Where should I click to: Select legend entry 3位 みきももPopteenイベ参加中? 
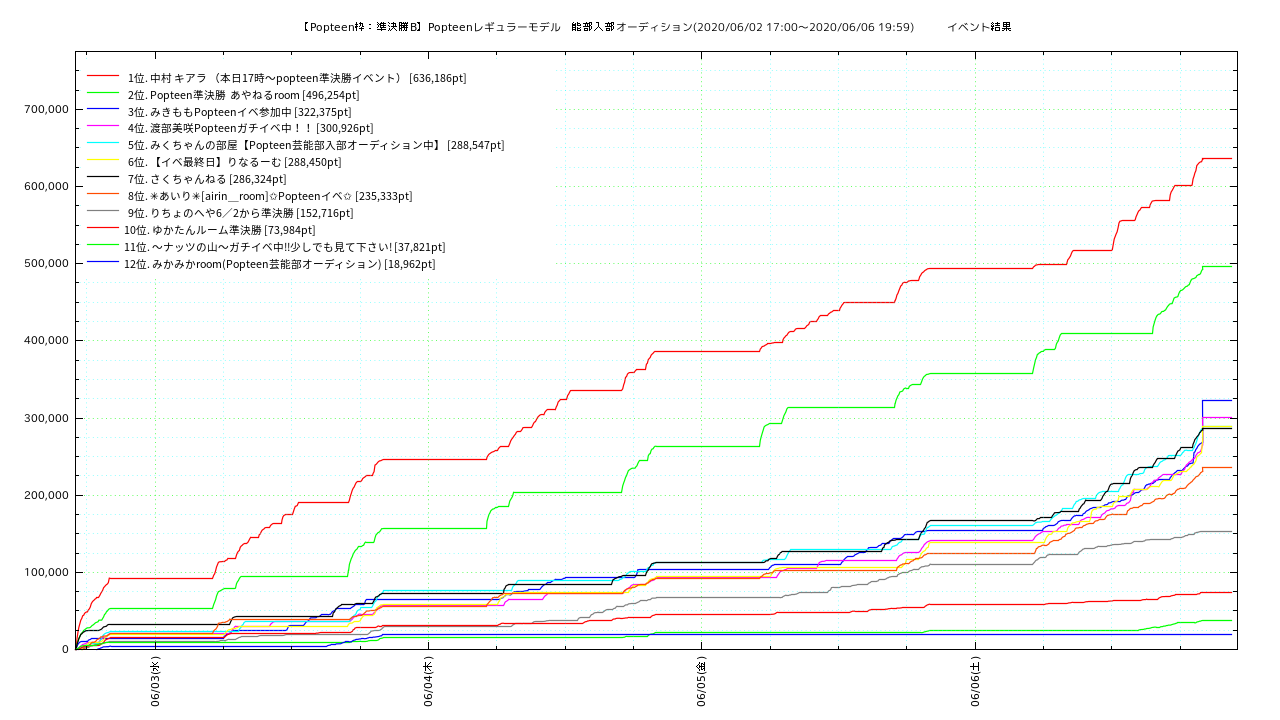[239, 112]
